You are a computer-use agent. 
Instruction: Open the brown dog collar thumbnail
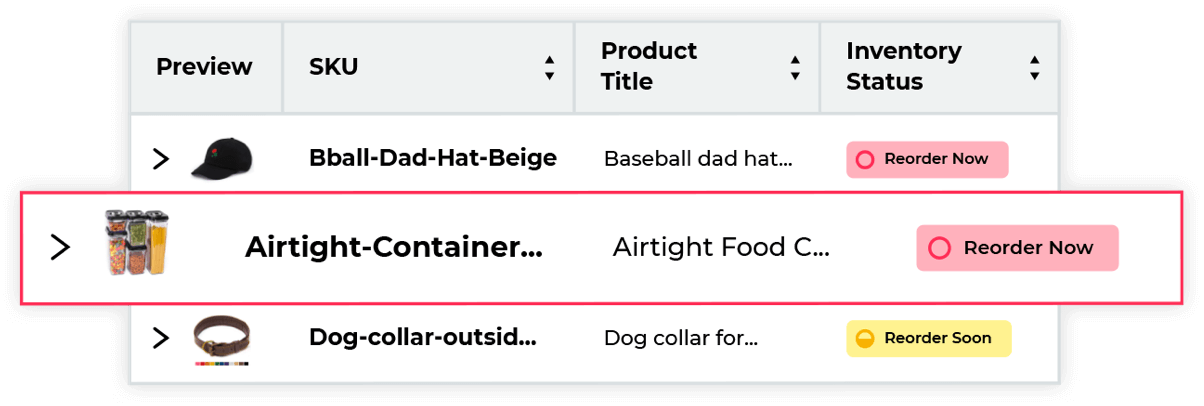coord(221,340)
